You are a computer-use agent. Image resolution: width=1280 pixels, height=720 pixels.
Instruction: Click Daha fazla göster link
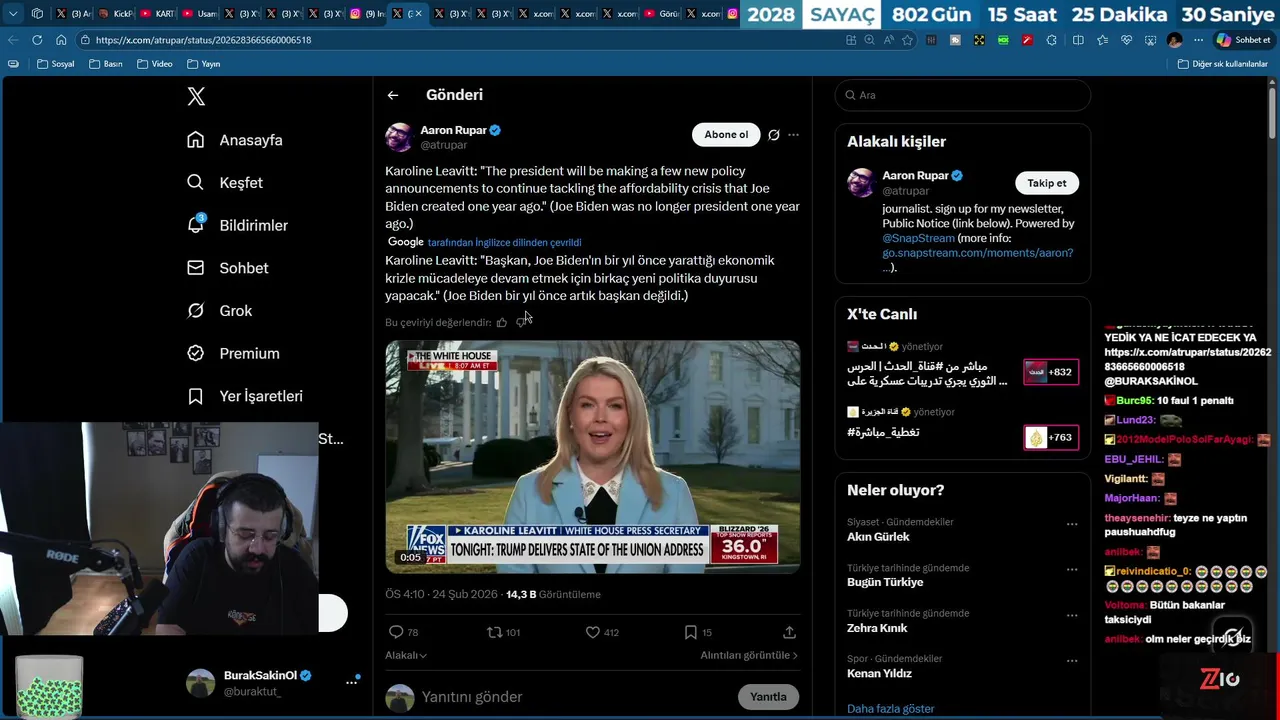890,709
